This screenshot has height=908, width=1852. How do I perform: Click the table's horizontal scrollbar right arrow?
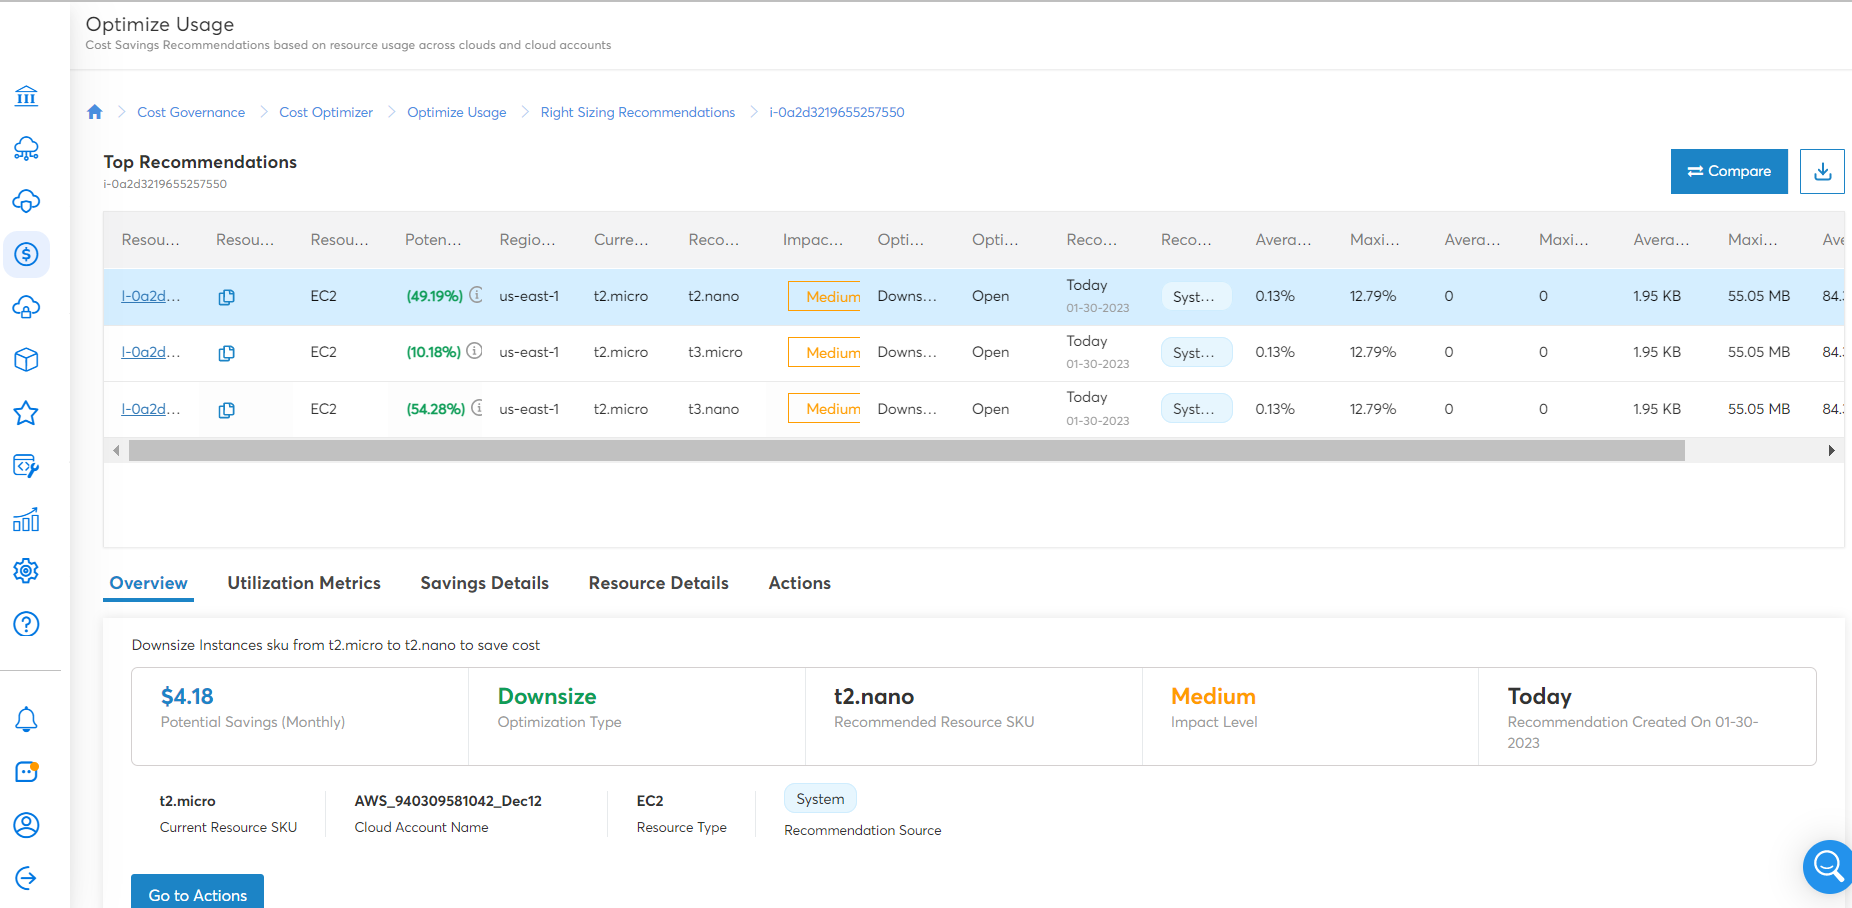click(1831, 451)
